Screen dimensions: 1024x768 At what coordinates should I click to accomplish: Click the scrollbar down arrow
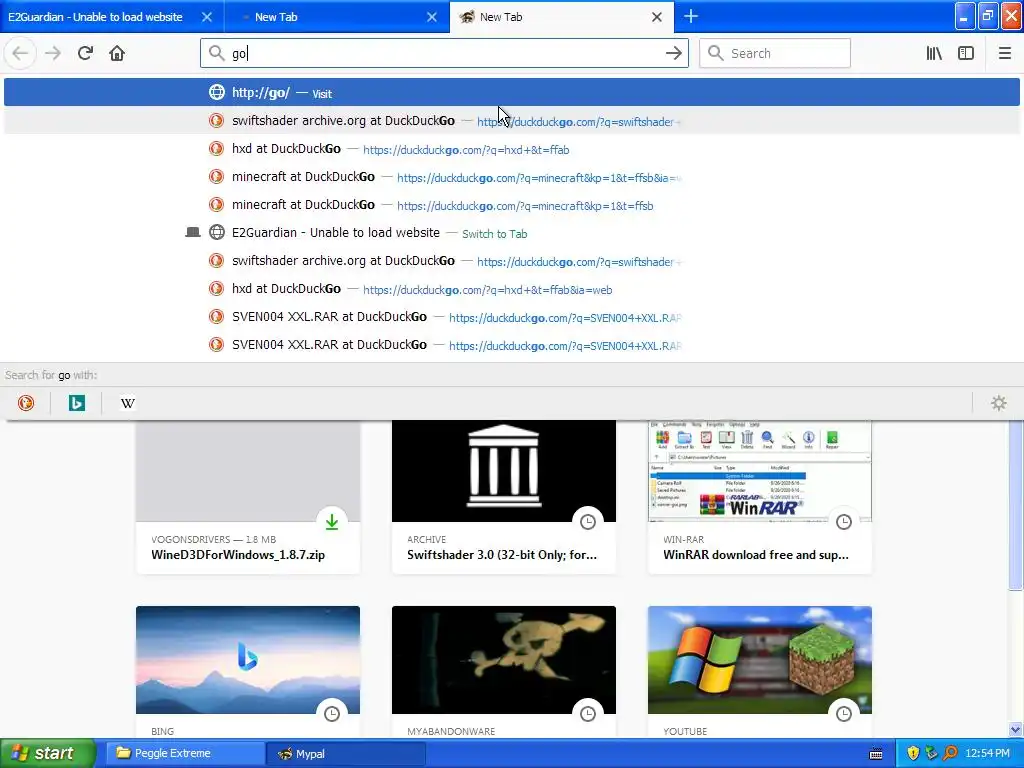click(1016, 730)
